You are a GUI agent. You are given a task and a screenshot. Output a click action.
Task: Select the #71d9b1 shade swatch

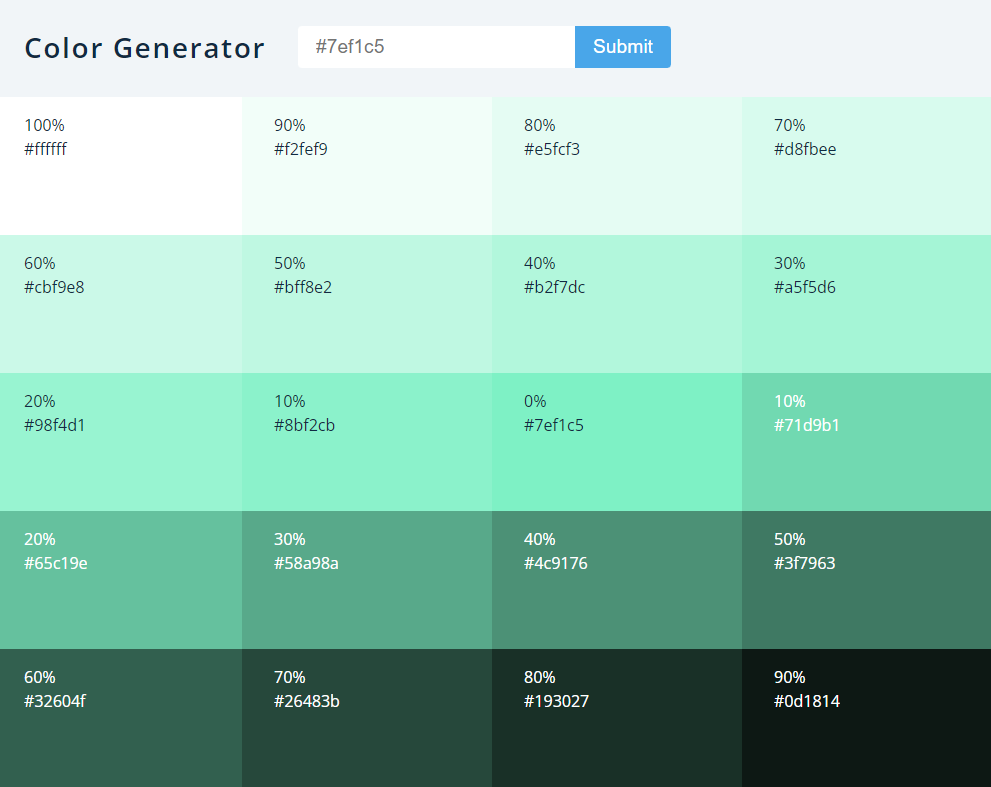[x=866, y=441]
